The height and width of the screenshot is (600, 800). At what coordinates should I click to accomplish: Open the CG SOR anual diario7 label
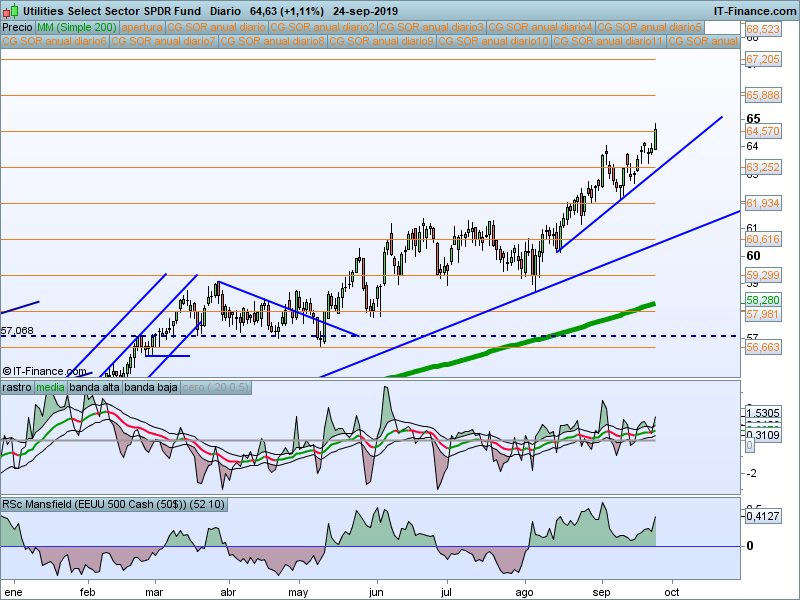pyautogui.click(x=164, y=41)
